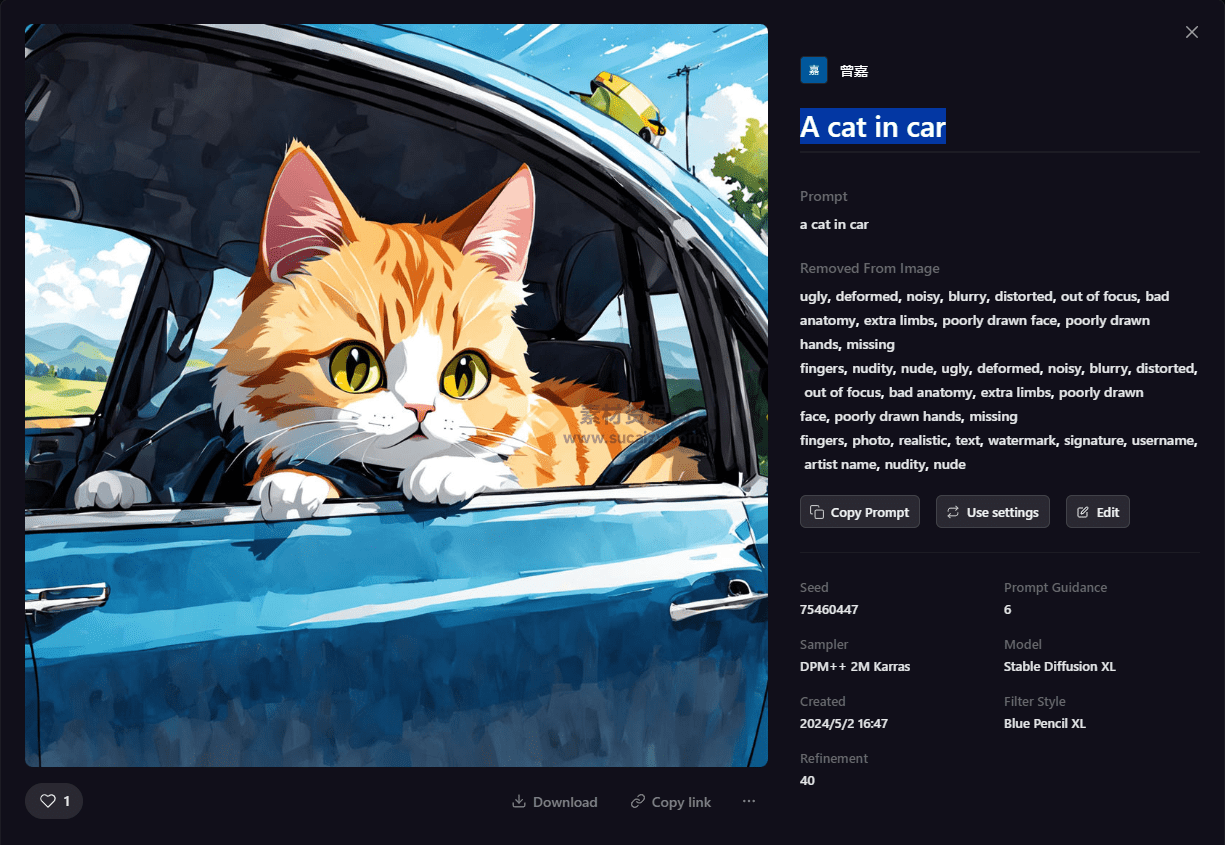Image resolution: width=1225 pixels, height=845 pixels.
Task: Click the Refinement value 40
Action: click(808, 780)
